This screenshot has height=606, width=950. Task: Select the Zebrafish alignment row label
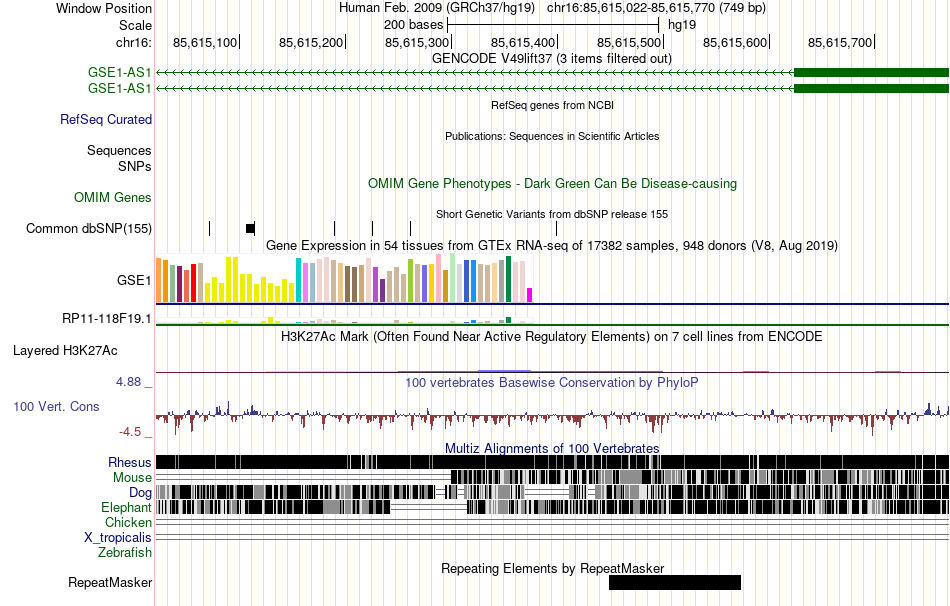click(125, 553)
